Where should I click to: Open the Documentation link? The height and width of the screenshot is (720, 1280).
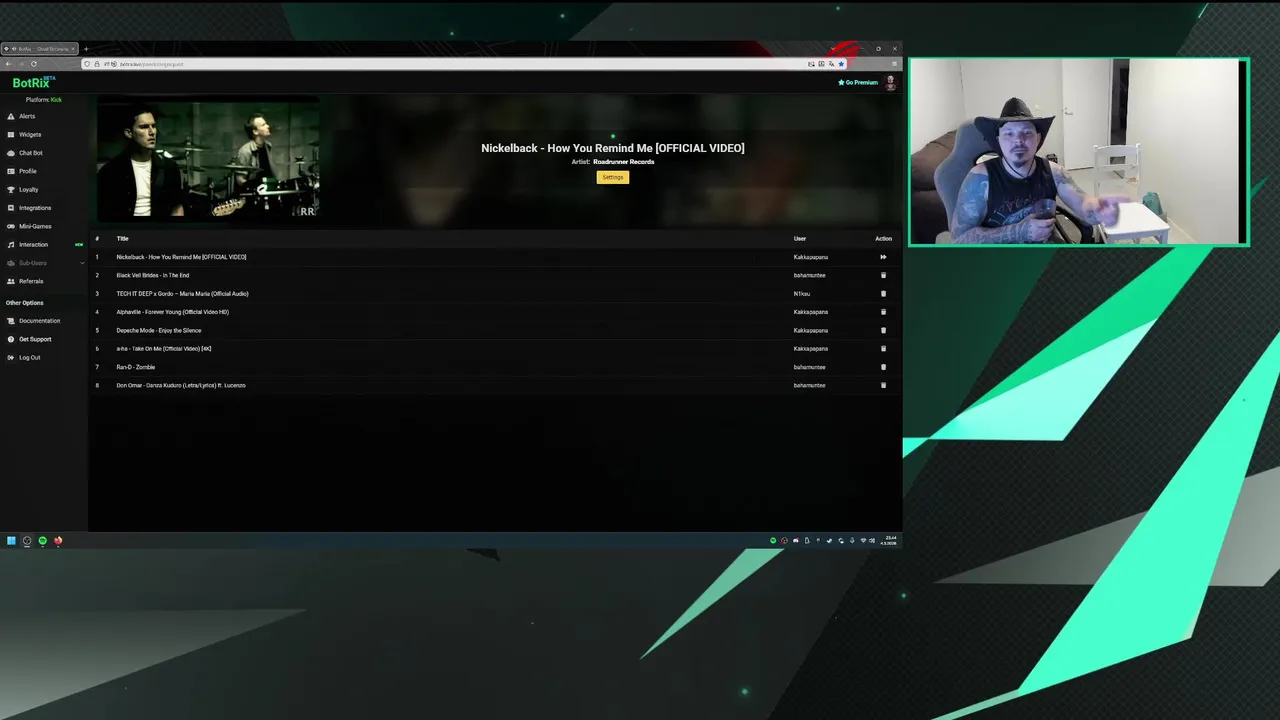(x=40, y=321)
